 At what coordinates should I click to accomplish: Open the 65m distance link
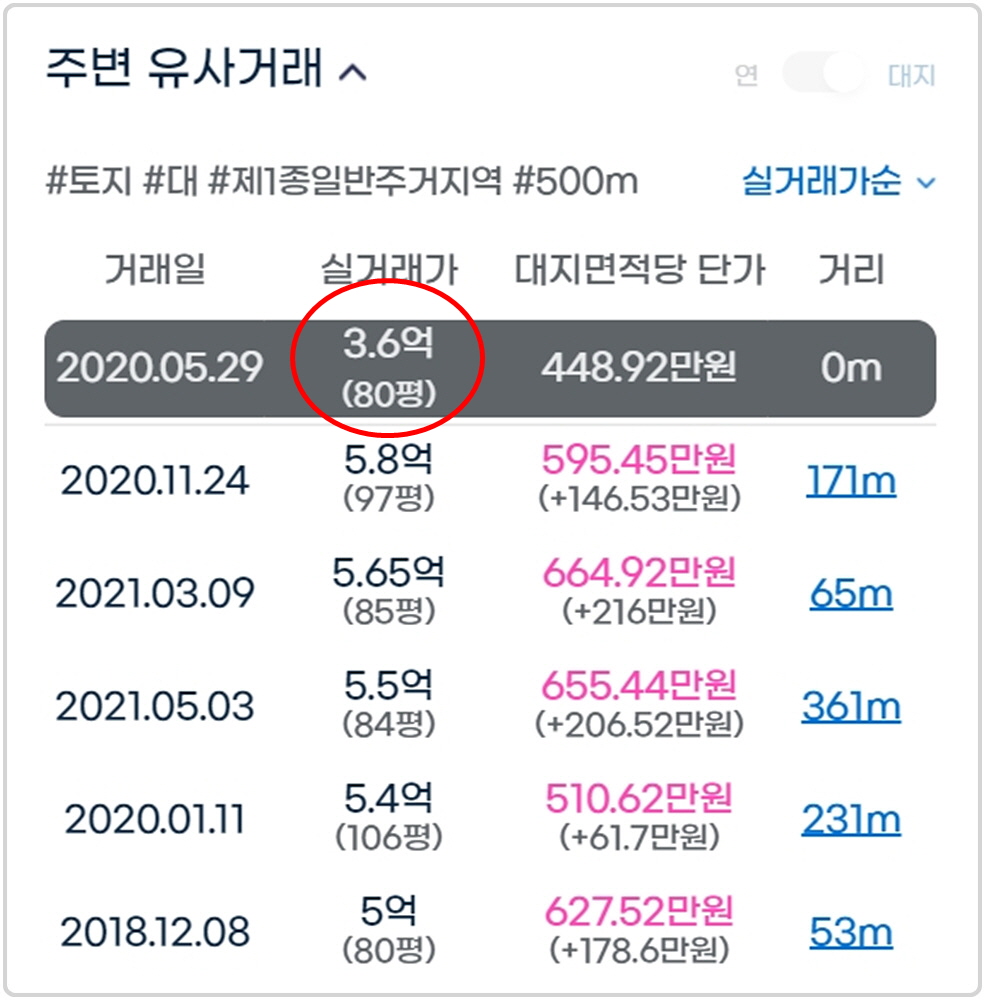pos(851,594)
